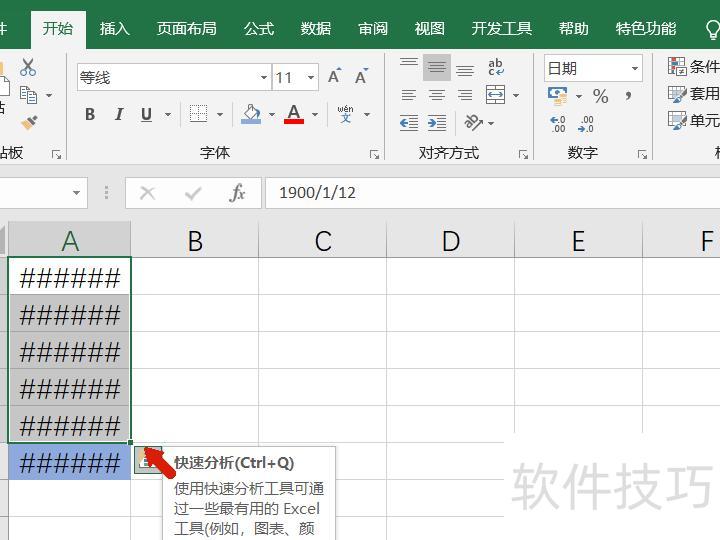Screen dimensions: 720x540
Task: Increase decimal places
Action: click(x=557, y=124)
